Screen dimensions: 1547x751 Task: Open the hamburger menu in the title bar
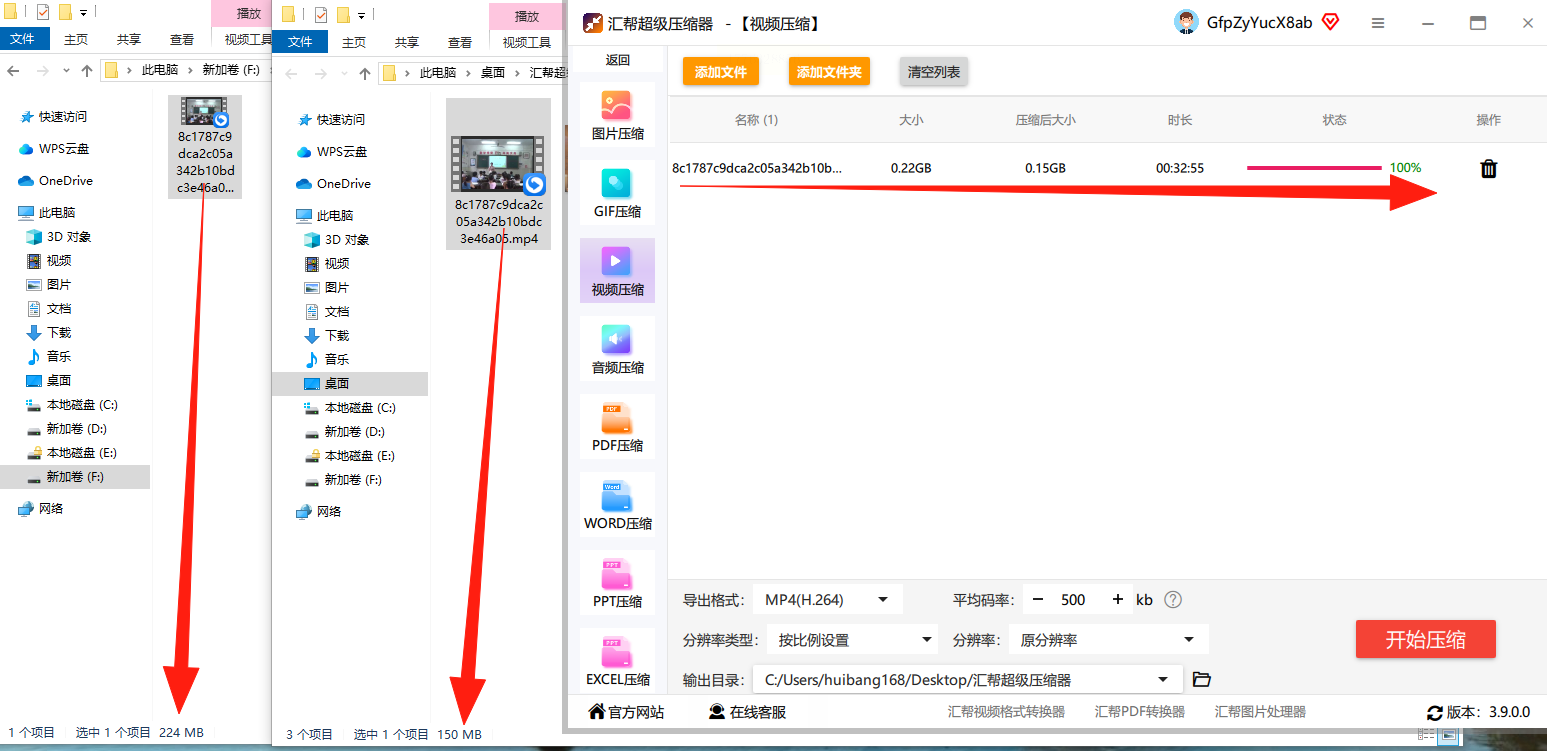(1378, 23)
